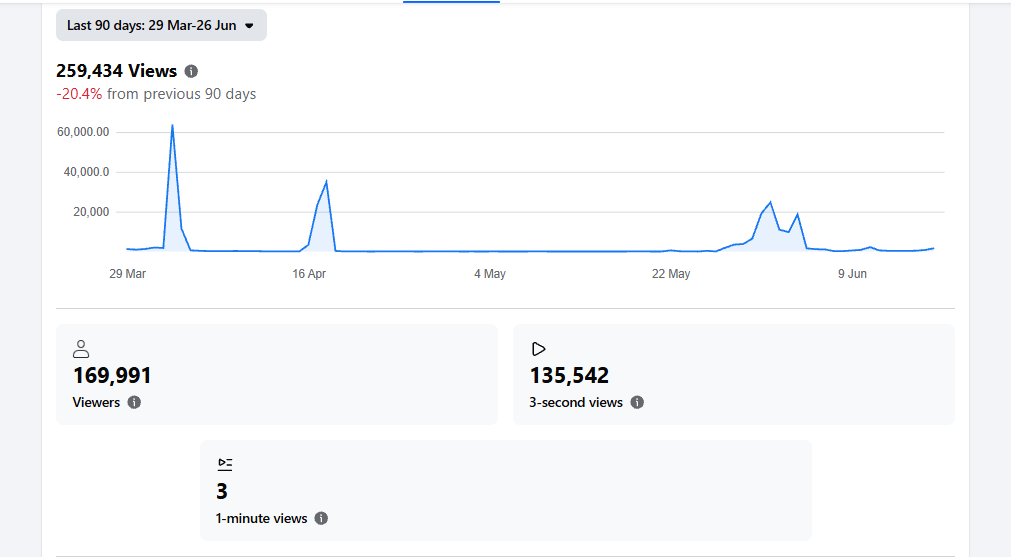This screenshot has width=1011, height=557.
Task: Click the -20.4% change percentage
Action: [x=79, y=93]
